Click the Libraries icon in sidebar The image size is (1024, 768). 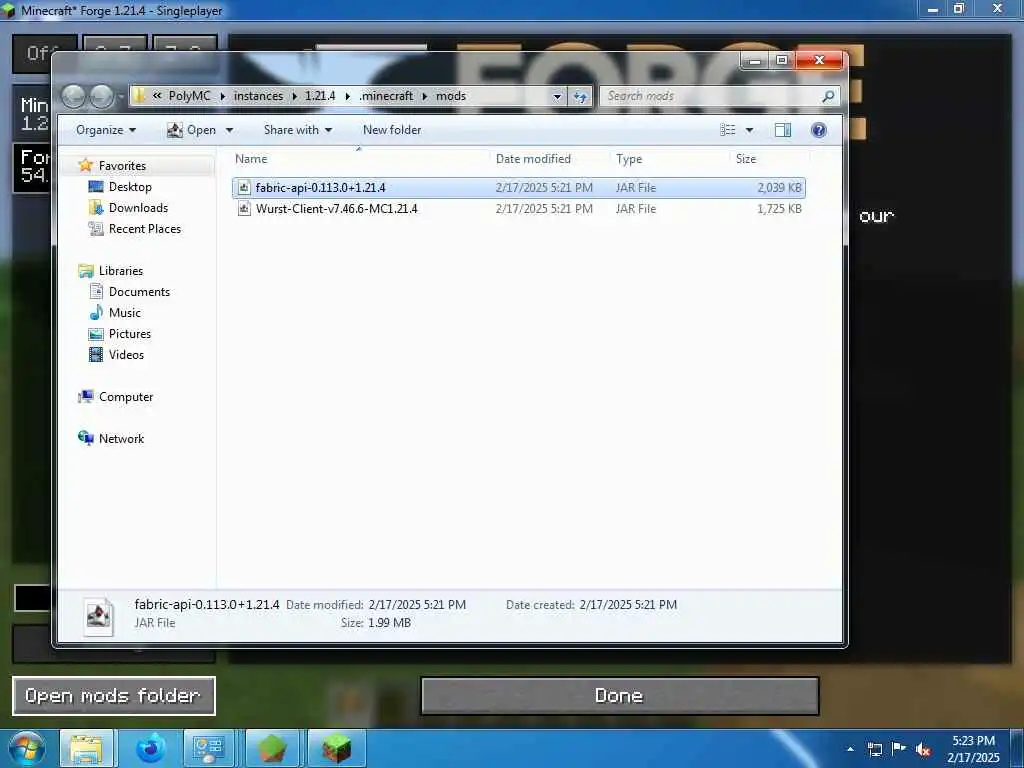[x=85, y=270]
